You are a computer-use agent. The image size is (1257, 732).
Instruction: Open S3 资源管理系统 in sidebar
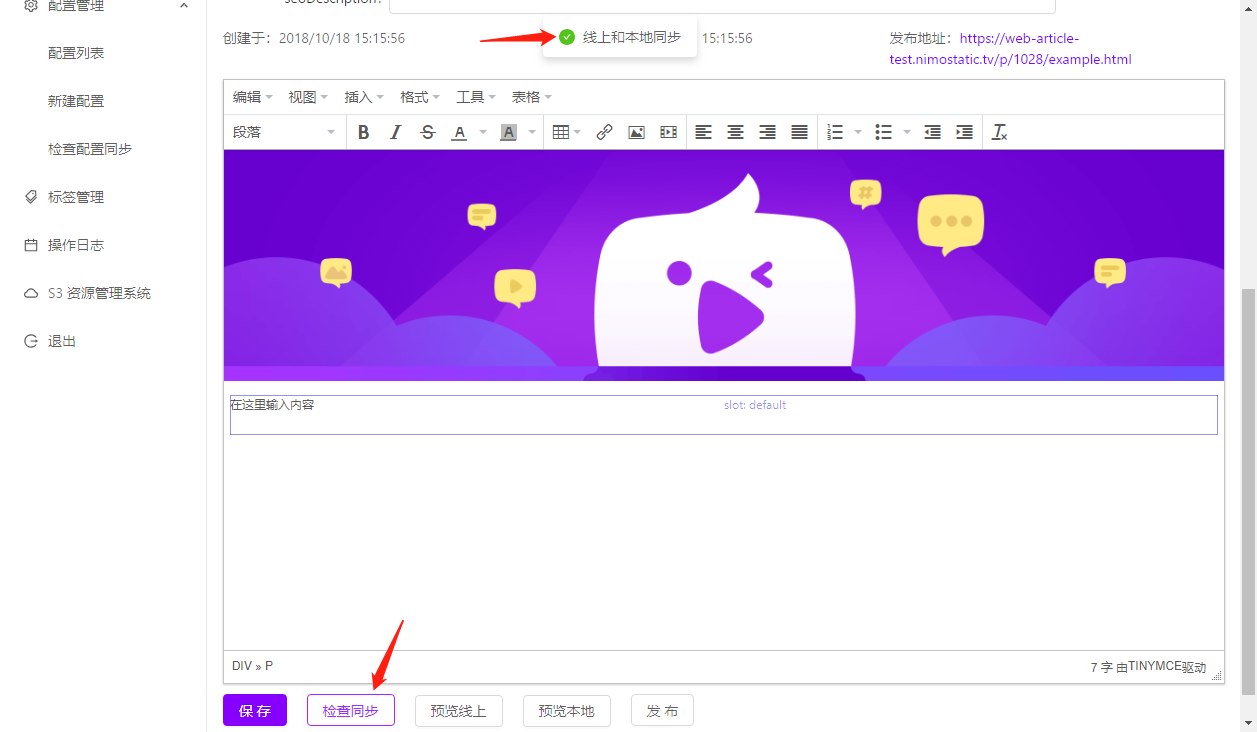[x=100, y=293]
